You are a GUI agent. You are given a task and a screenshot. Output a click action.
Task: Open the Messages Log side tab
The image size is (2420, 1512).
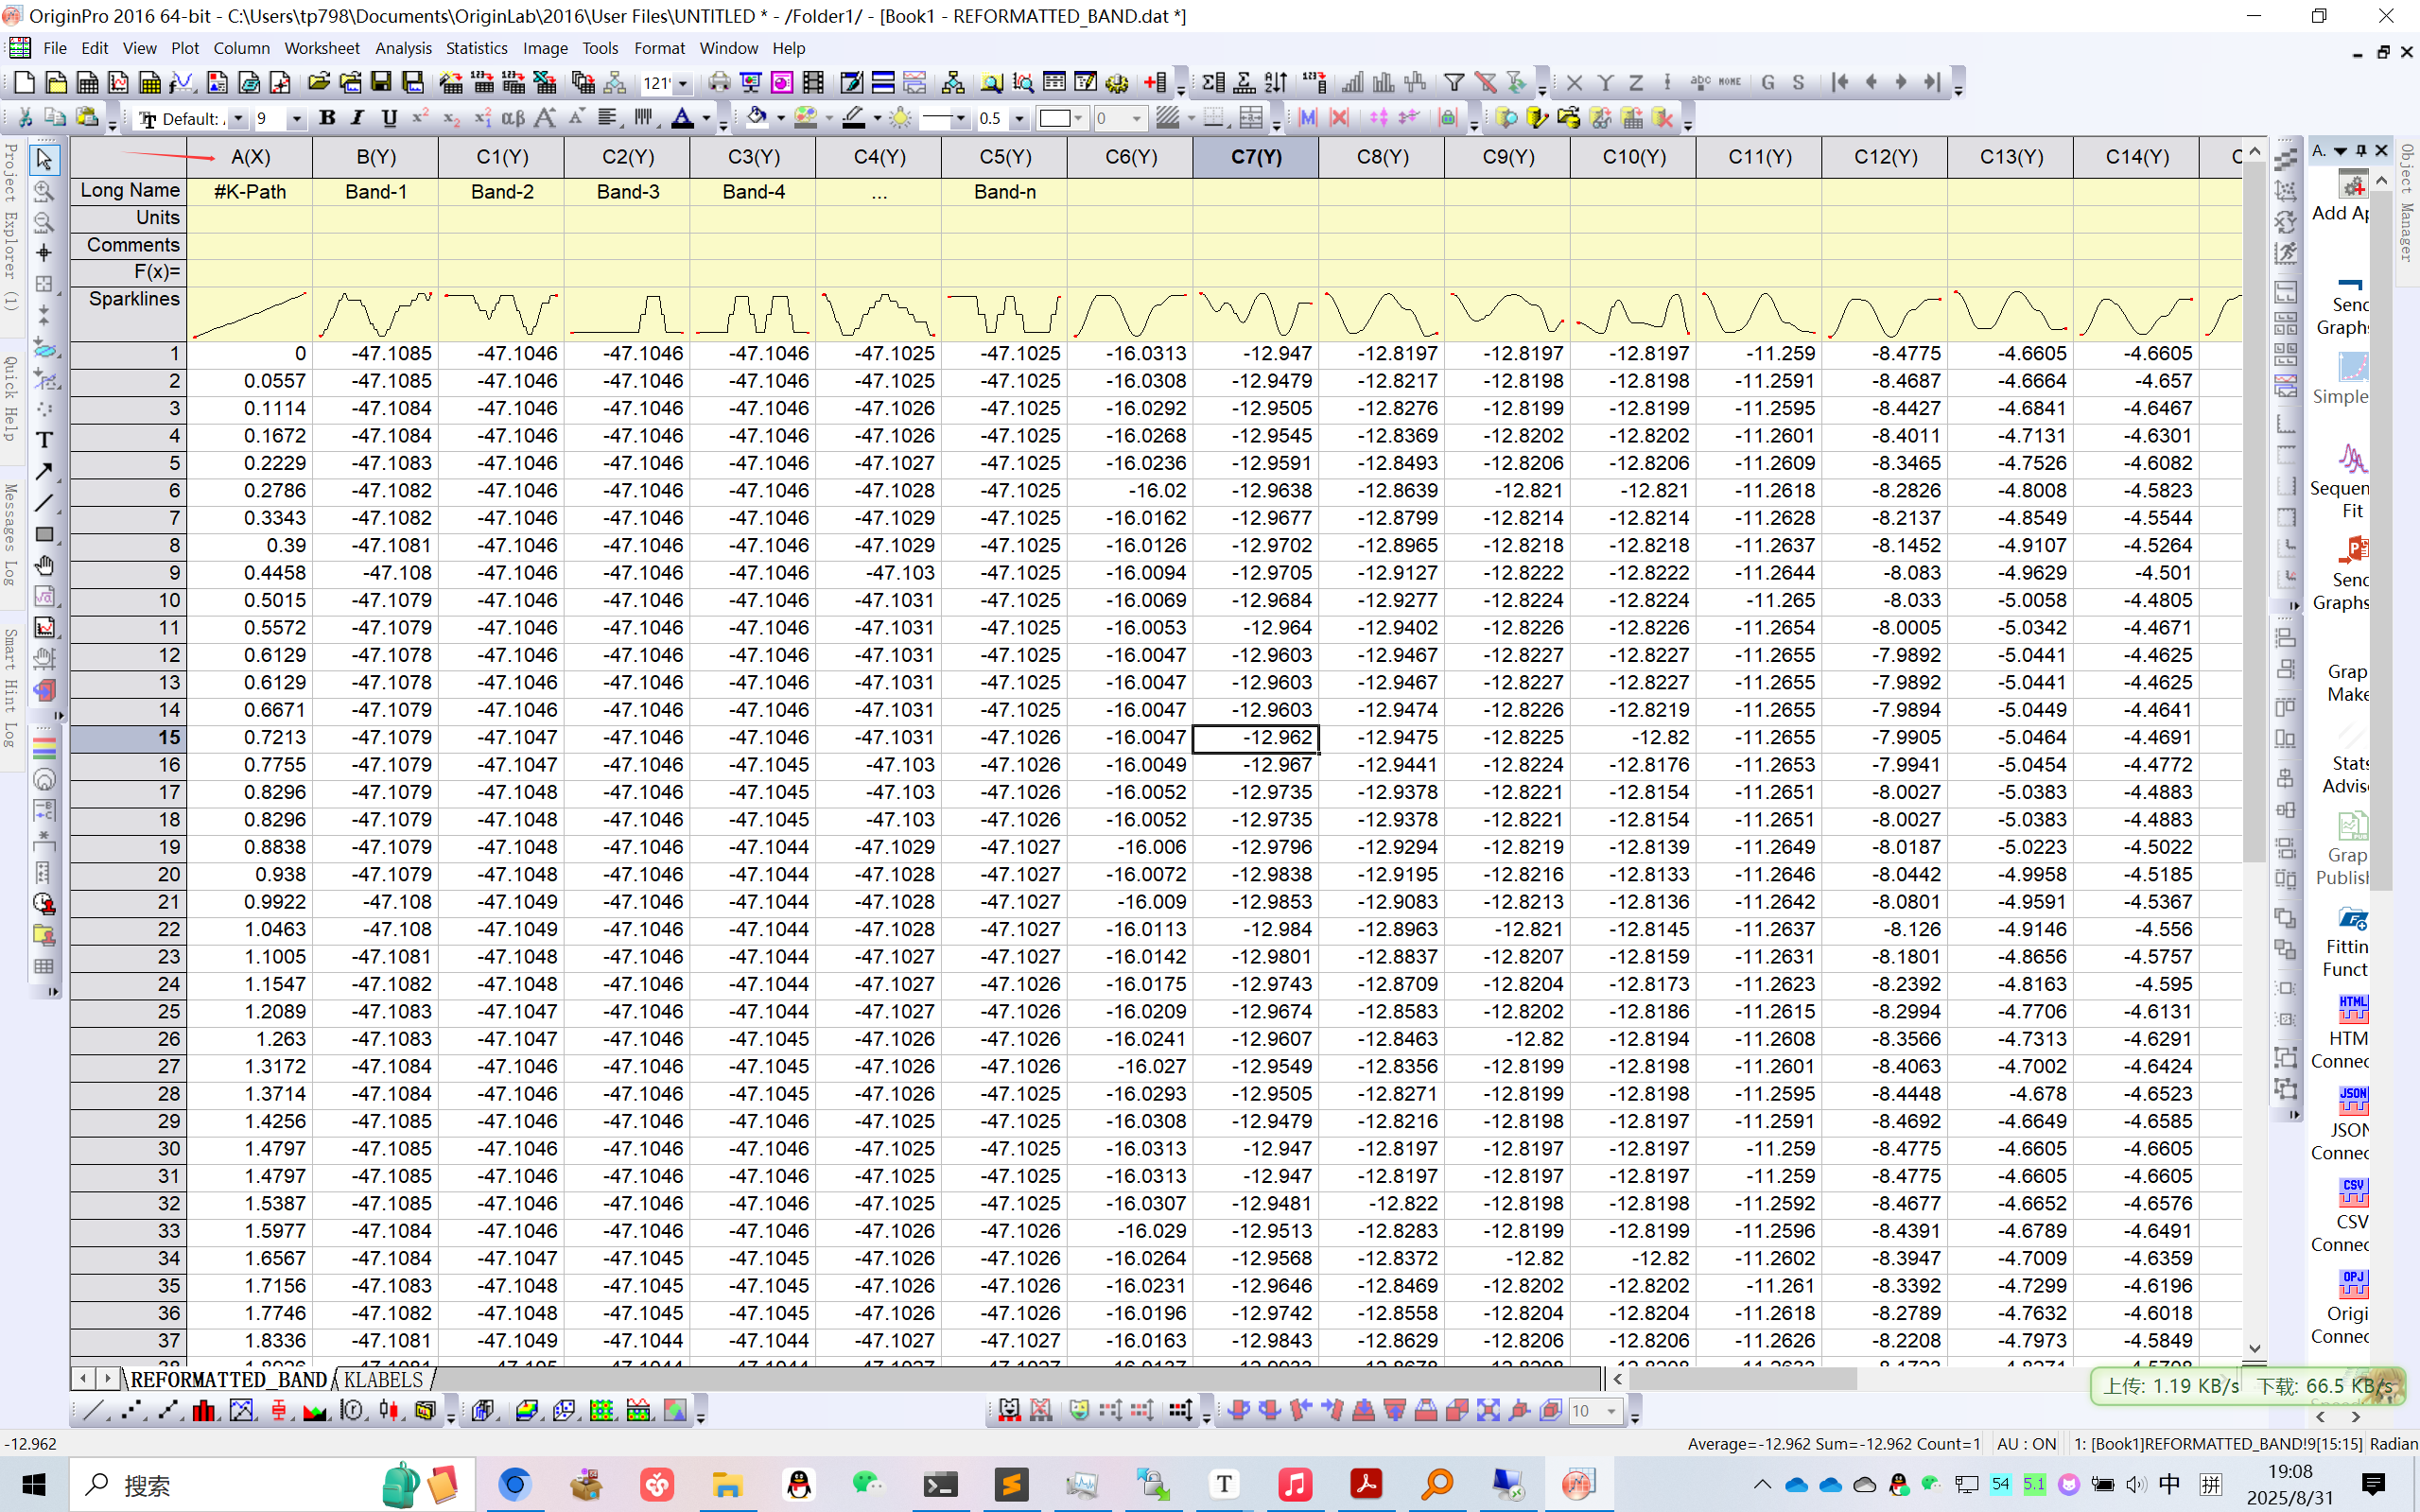[x=10, y=534]
